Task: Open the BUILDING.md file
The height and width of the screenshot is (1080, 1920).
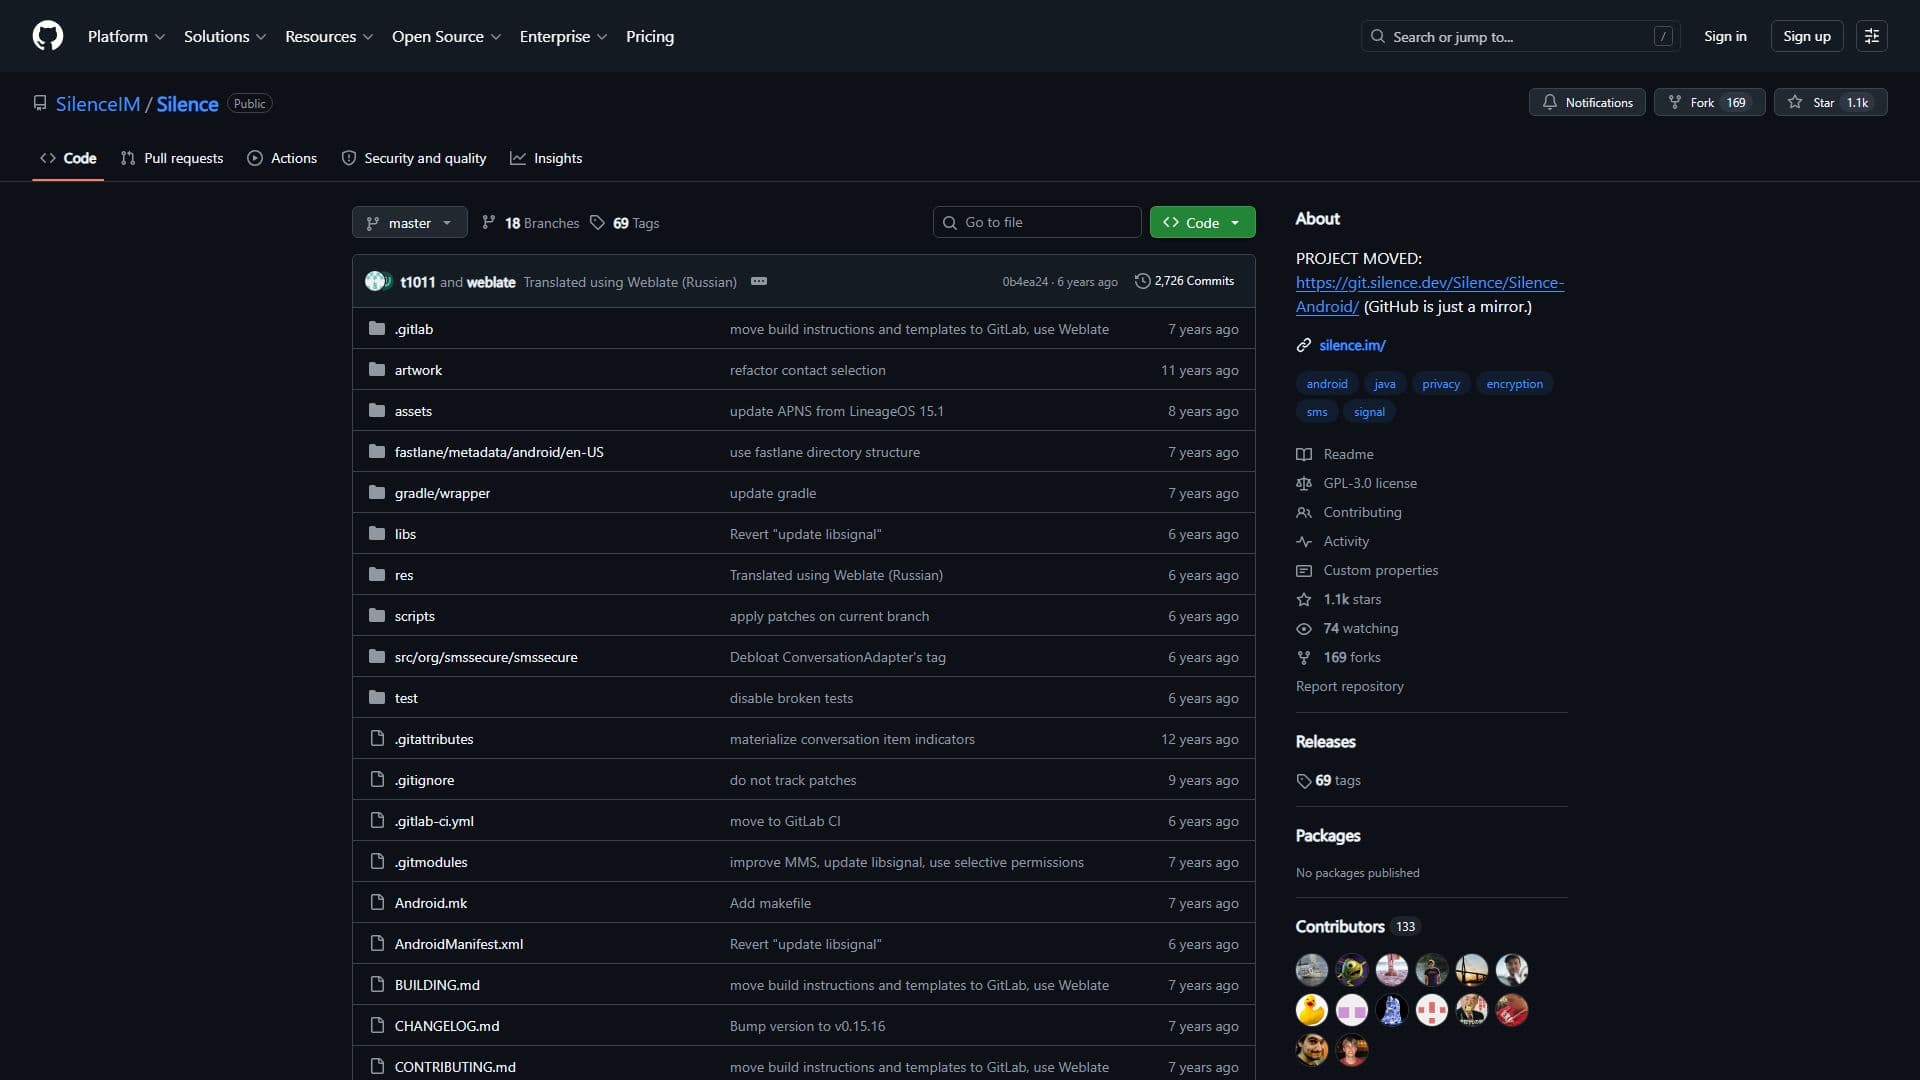Action: click(437, 985)
